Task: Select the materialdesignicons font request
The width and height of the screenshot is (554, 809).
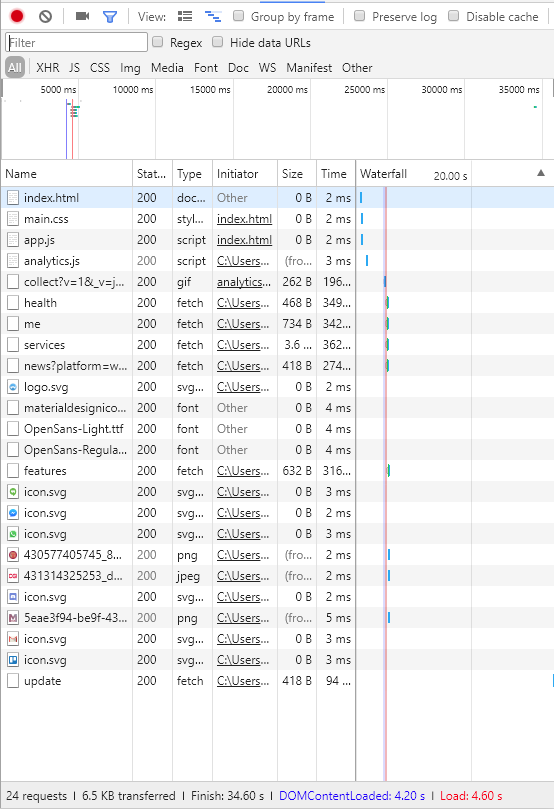Action: (277, 408)
